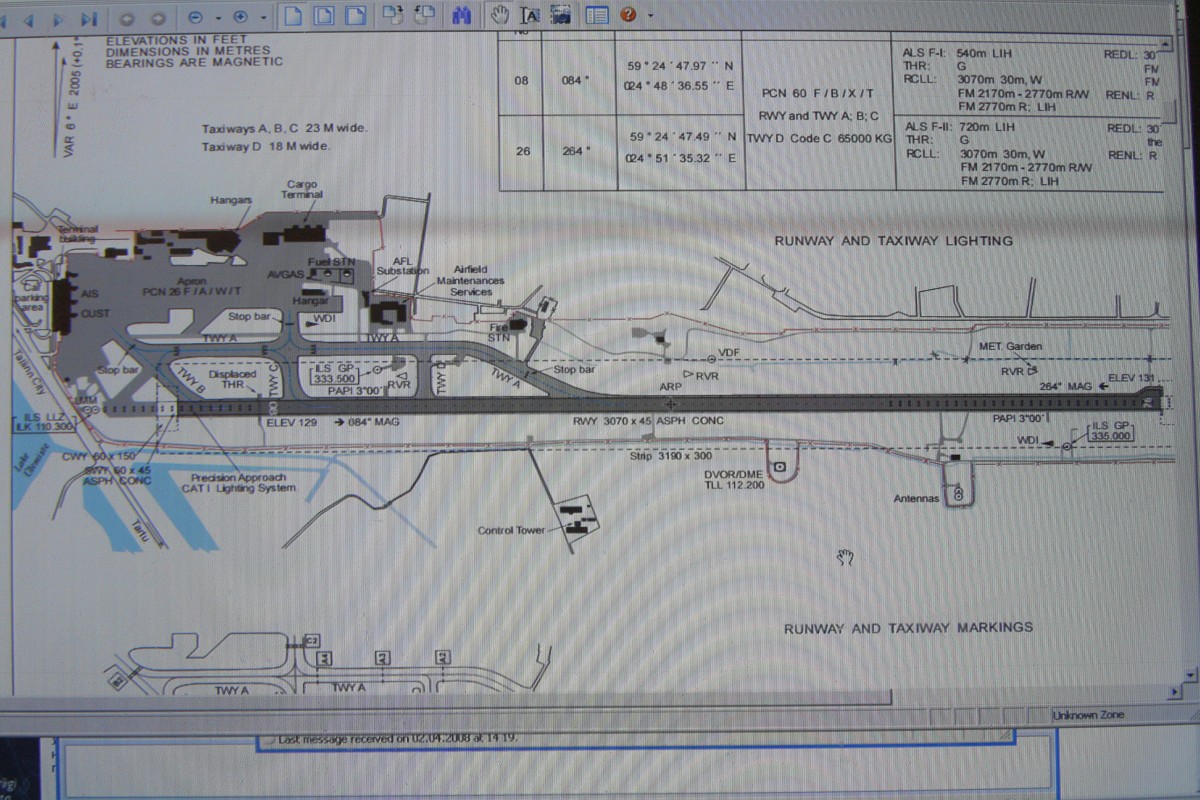This screenshot has height=800, width=1200.
Task: Click 'RWY 3070 x 45 ASPH CONC' text
Action: [x=648, y=420]
